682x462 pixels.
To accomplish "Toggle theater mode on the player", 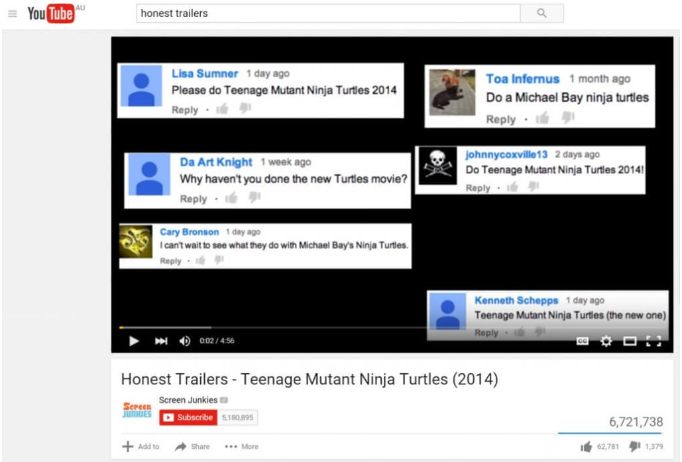I will 630,341.
